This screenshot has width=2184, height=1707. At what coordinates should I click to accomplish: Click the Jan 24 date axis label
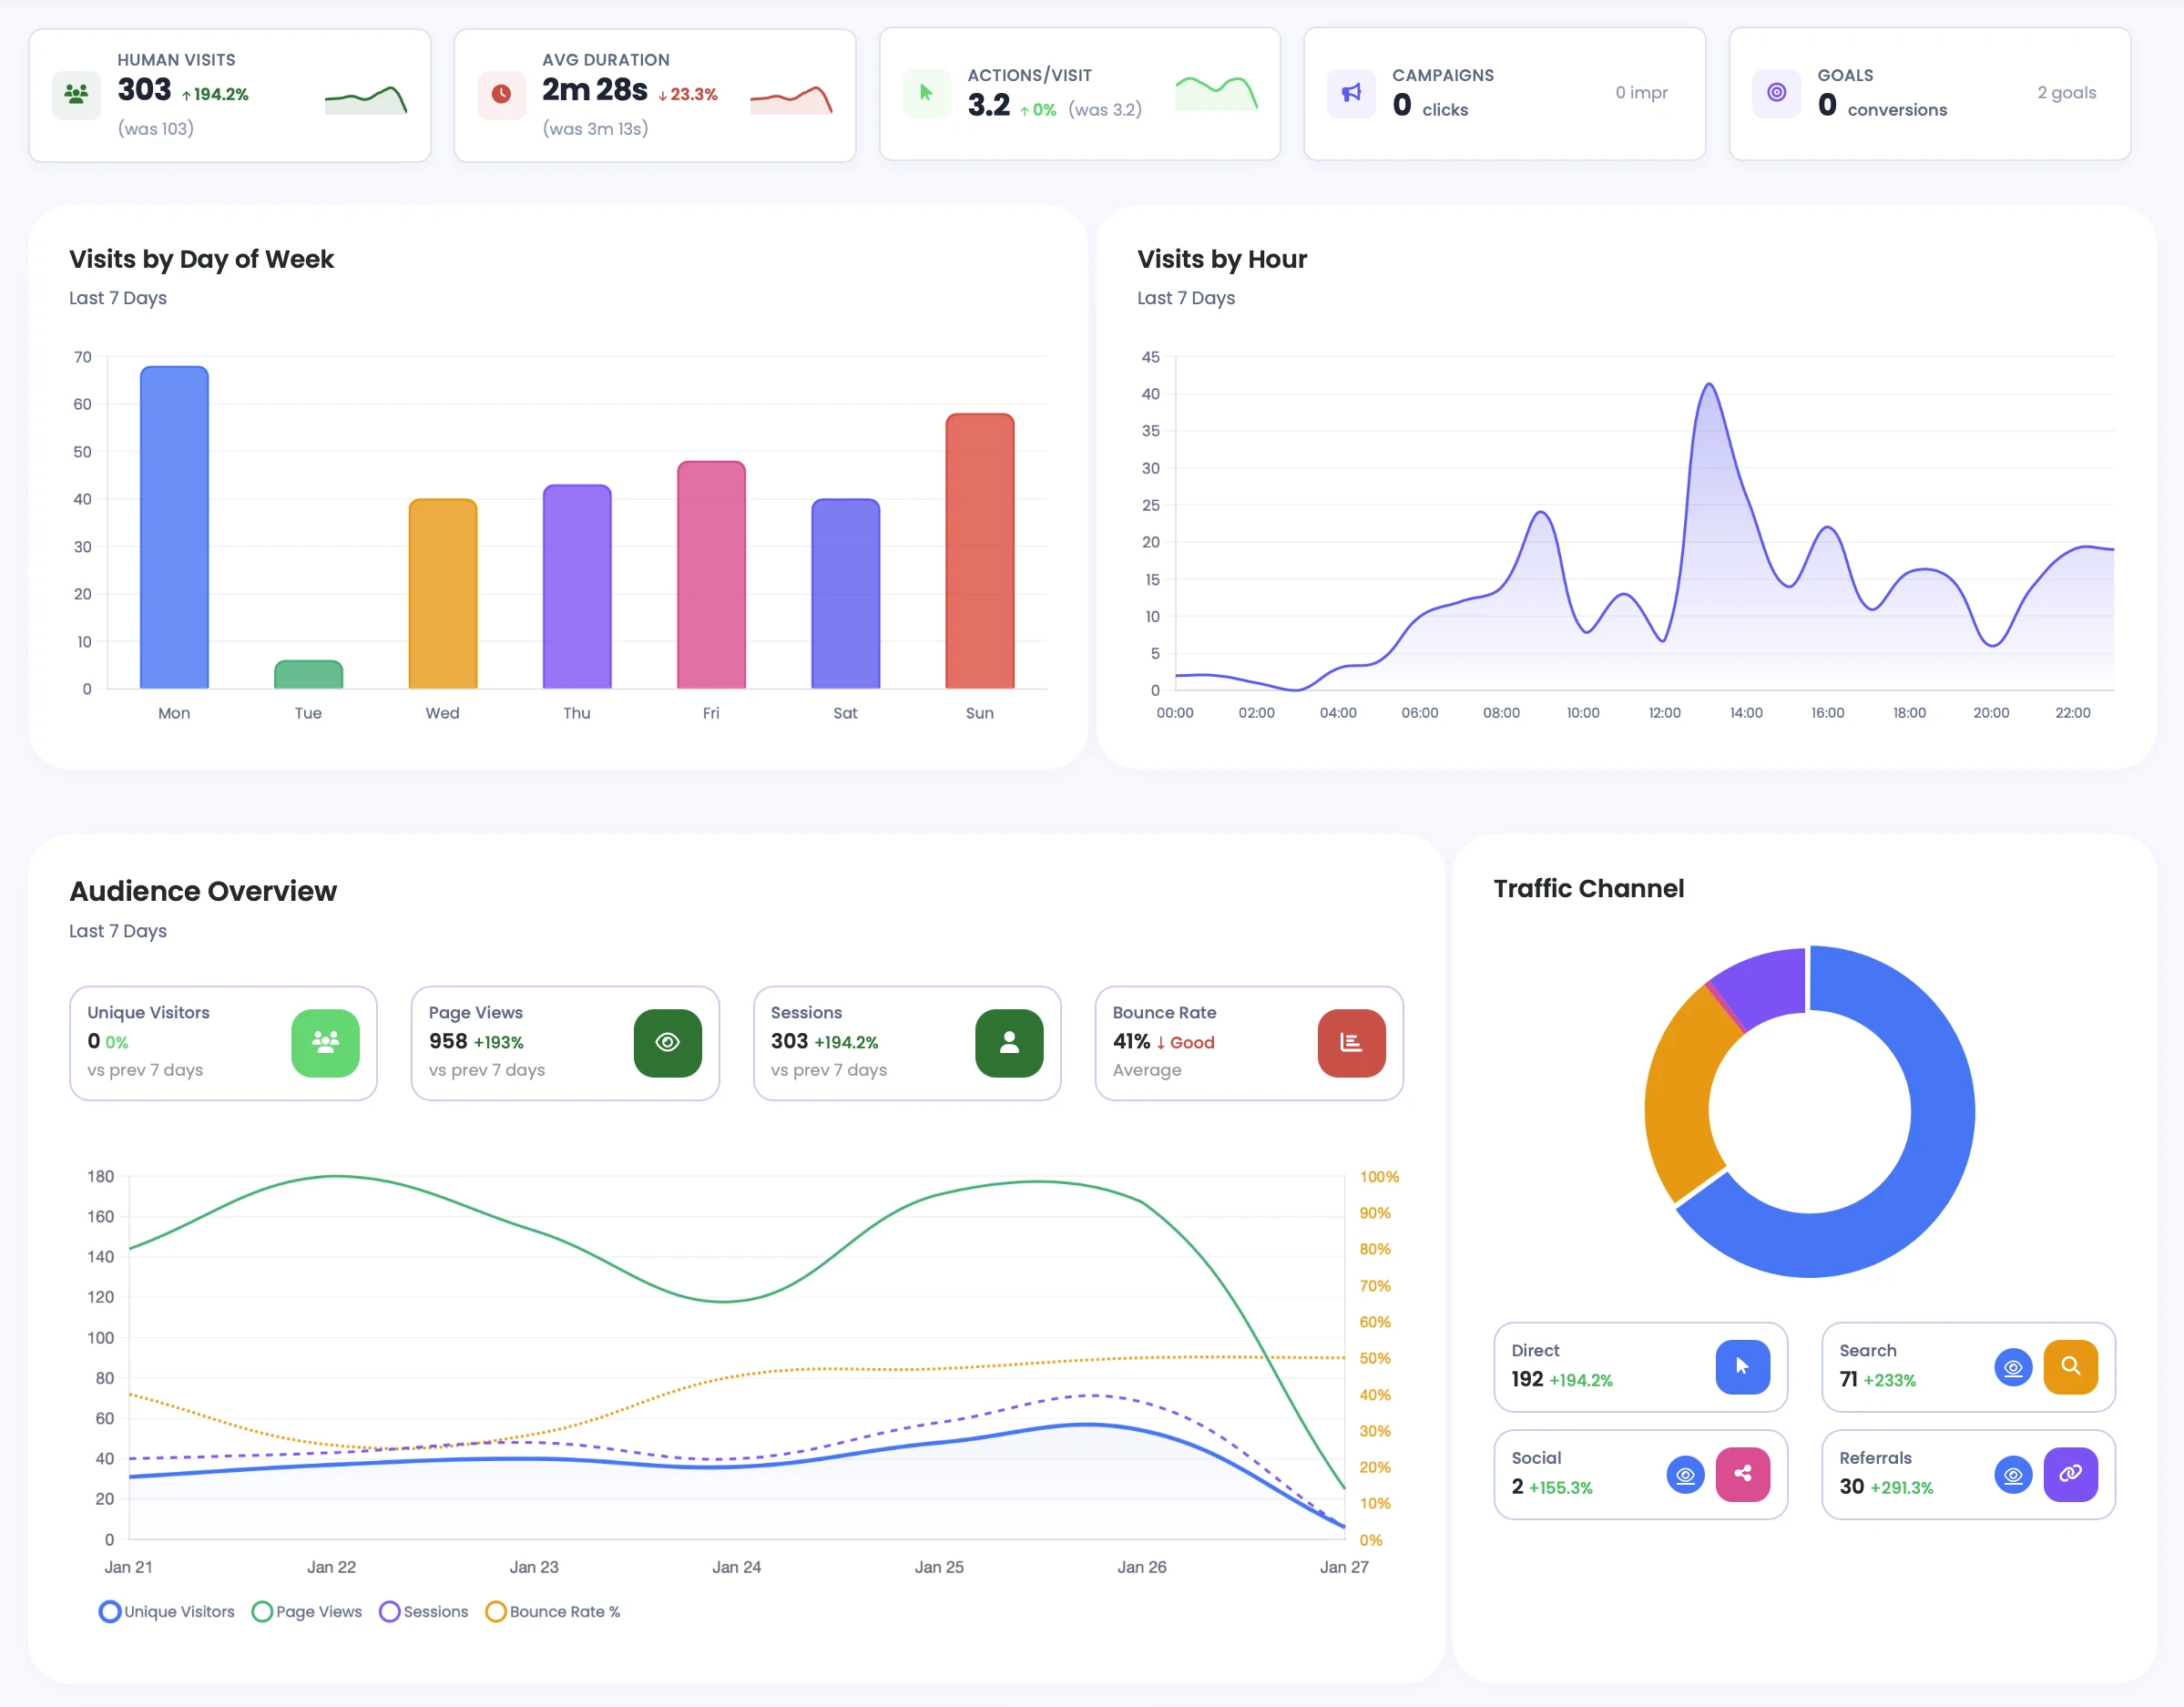tap(736, 1567)
